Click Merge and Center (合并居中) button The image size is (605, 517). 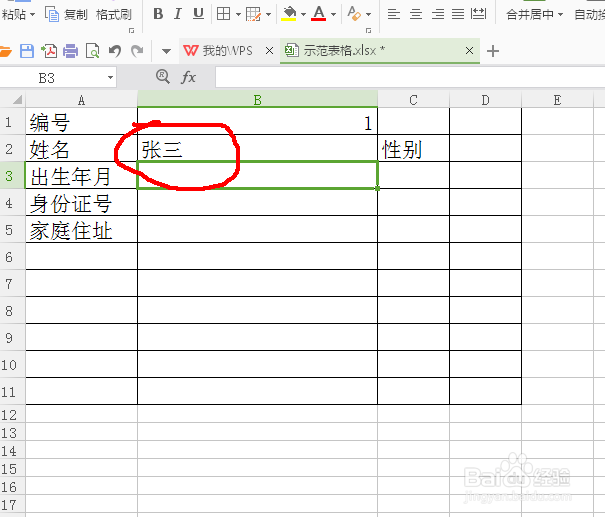530,15
